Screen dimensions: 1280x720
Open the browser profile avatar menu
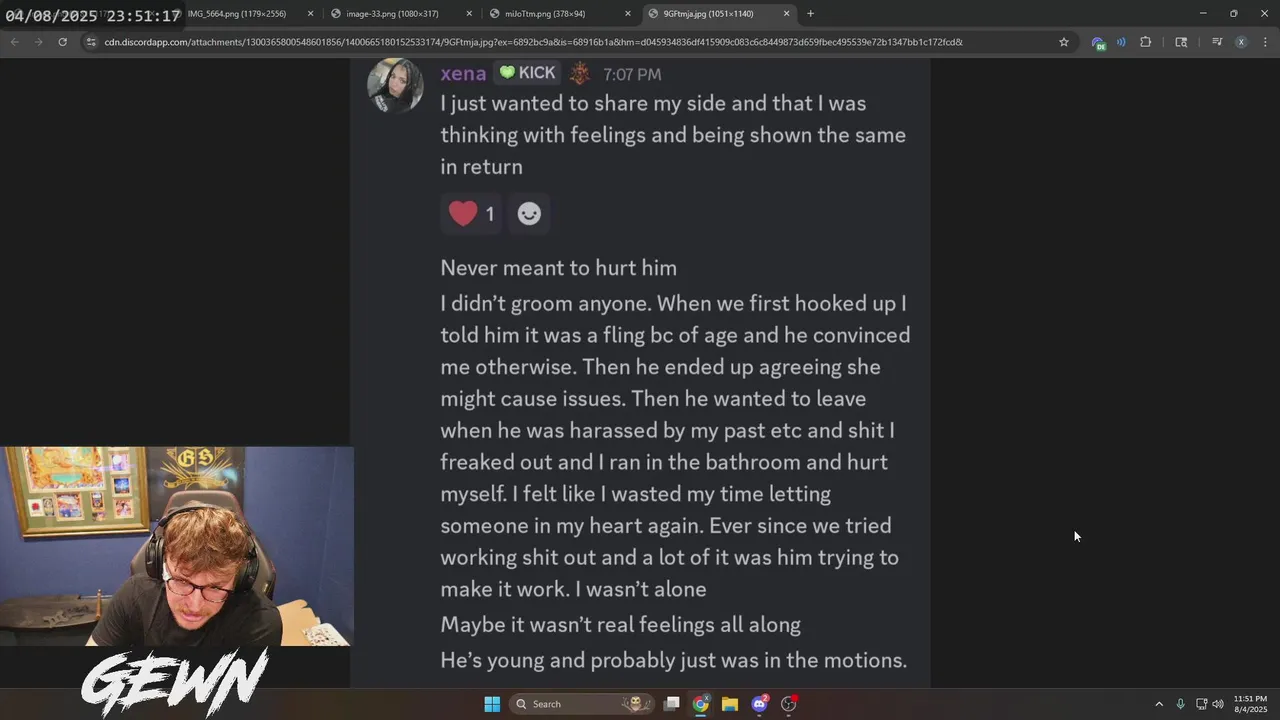(1241, 42)
